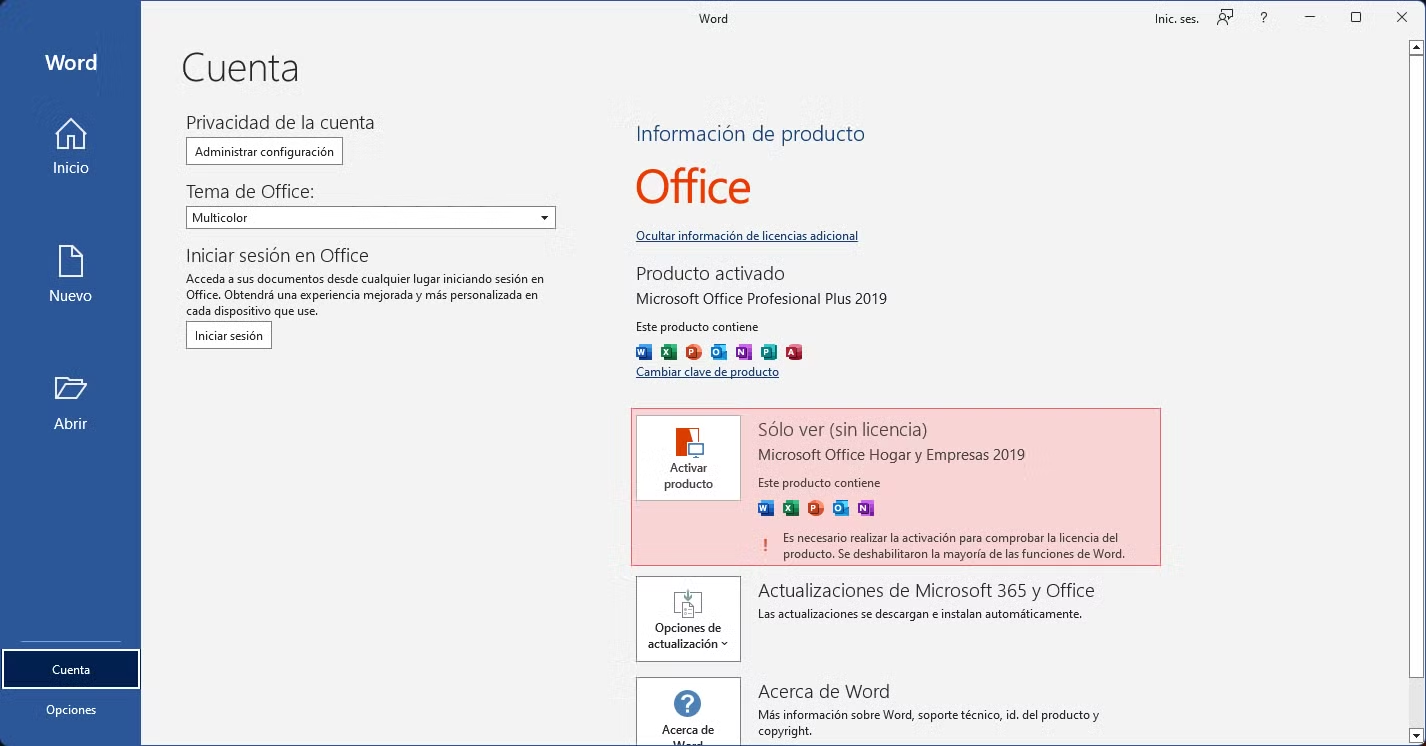Open the Tema de Office Multicolor dropdown

pos(371,217)
